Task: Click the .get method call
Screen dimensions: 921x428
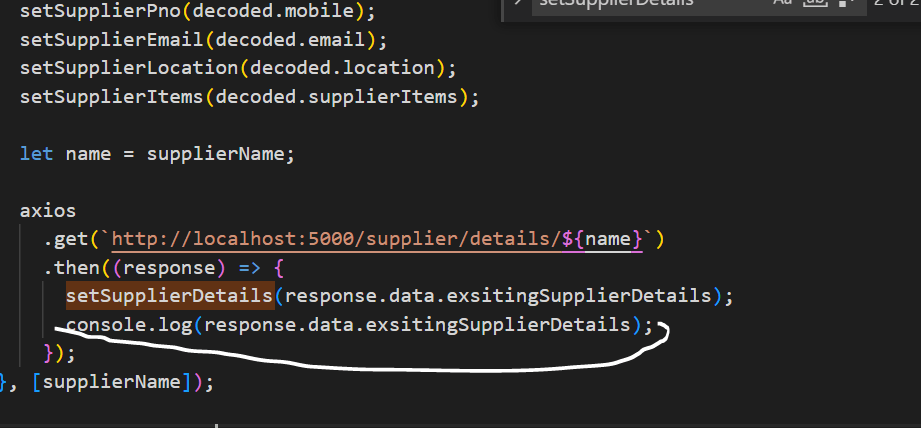Action: click(x=66, y=240)
